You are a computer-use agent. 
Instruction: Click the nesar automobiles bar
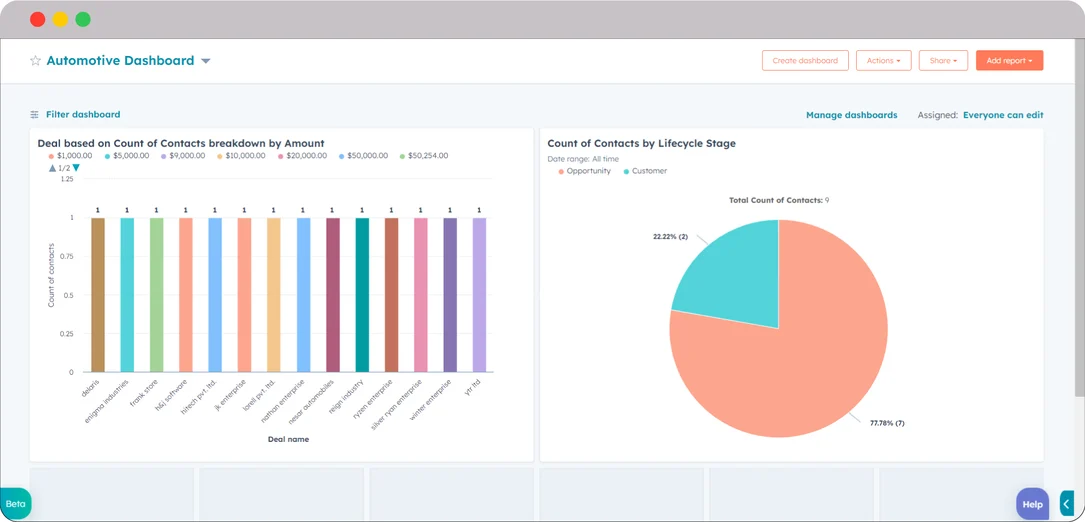(333, 295)
